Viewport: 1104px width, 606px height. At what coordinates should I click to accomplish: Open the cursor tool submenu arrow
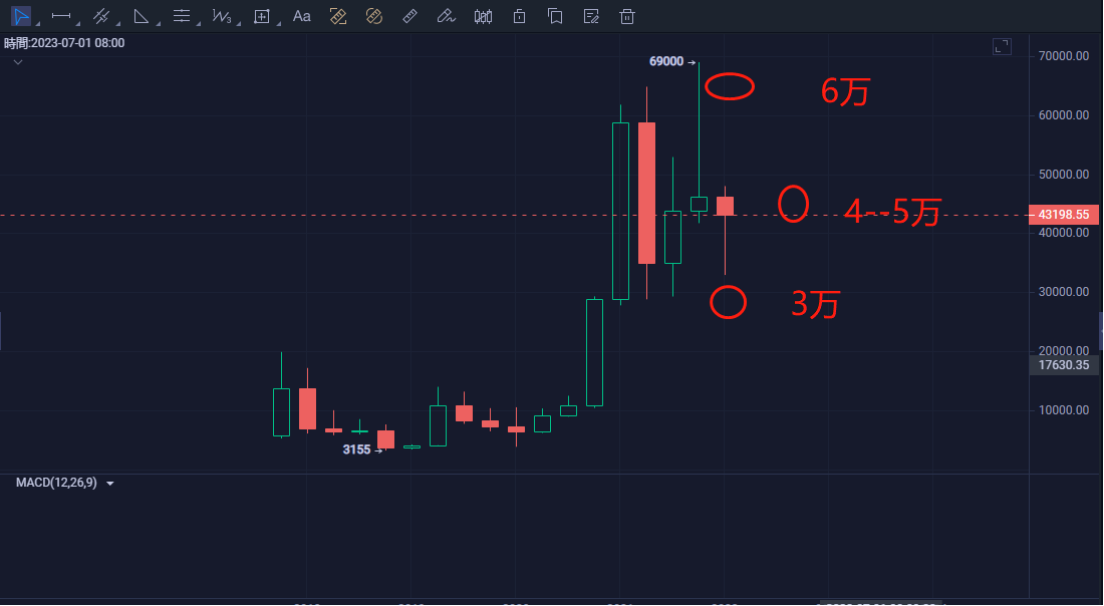pos(37,23)
